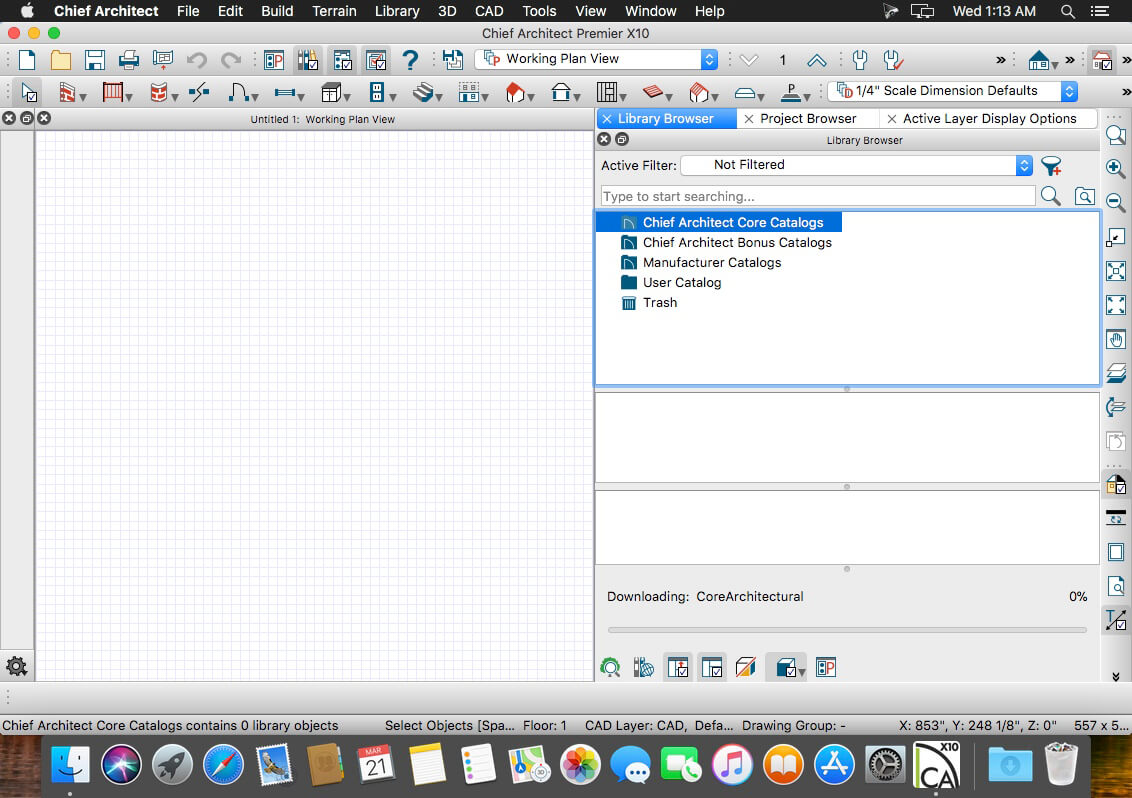The height and width of the screenshot is (798, 1132).
Task: Open the Cabinet tools dropdown
Action: click(335, 92)
